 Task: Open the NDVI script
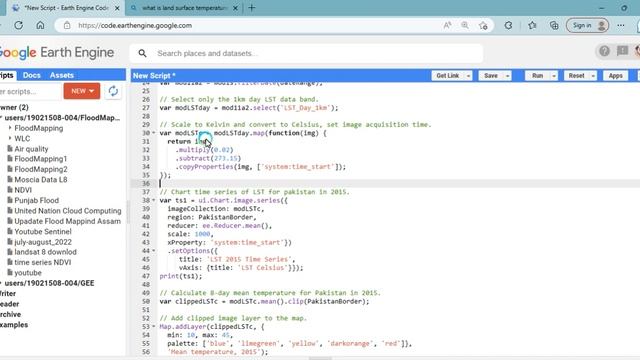(23, 190)
